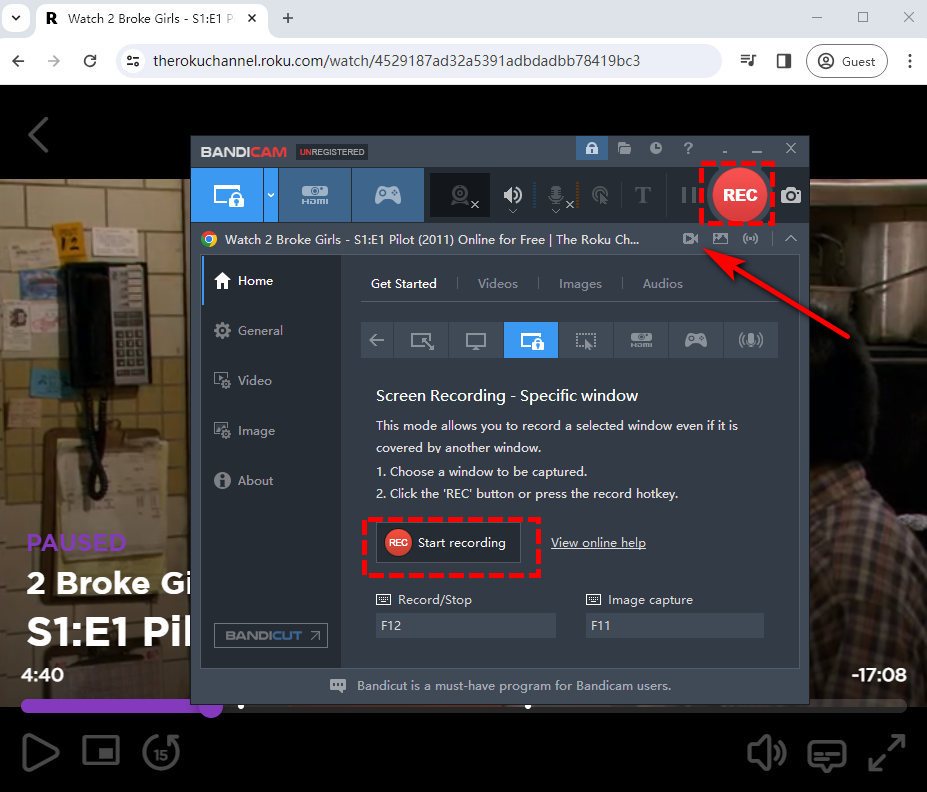Toggle Roku player volume speaker icon

(767, 753)
